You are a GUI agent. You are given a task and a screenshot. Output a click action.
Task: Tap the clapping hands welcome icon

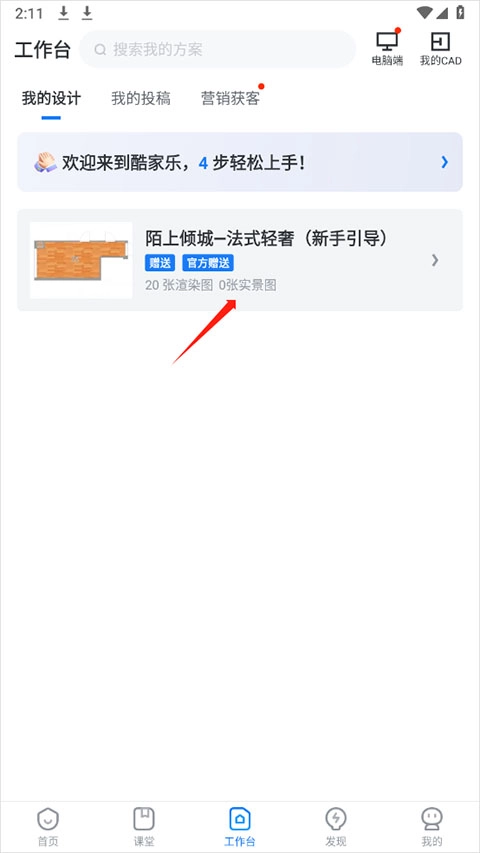point(45,162)
